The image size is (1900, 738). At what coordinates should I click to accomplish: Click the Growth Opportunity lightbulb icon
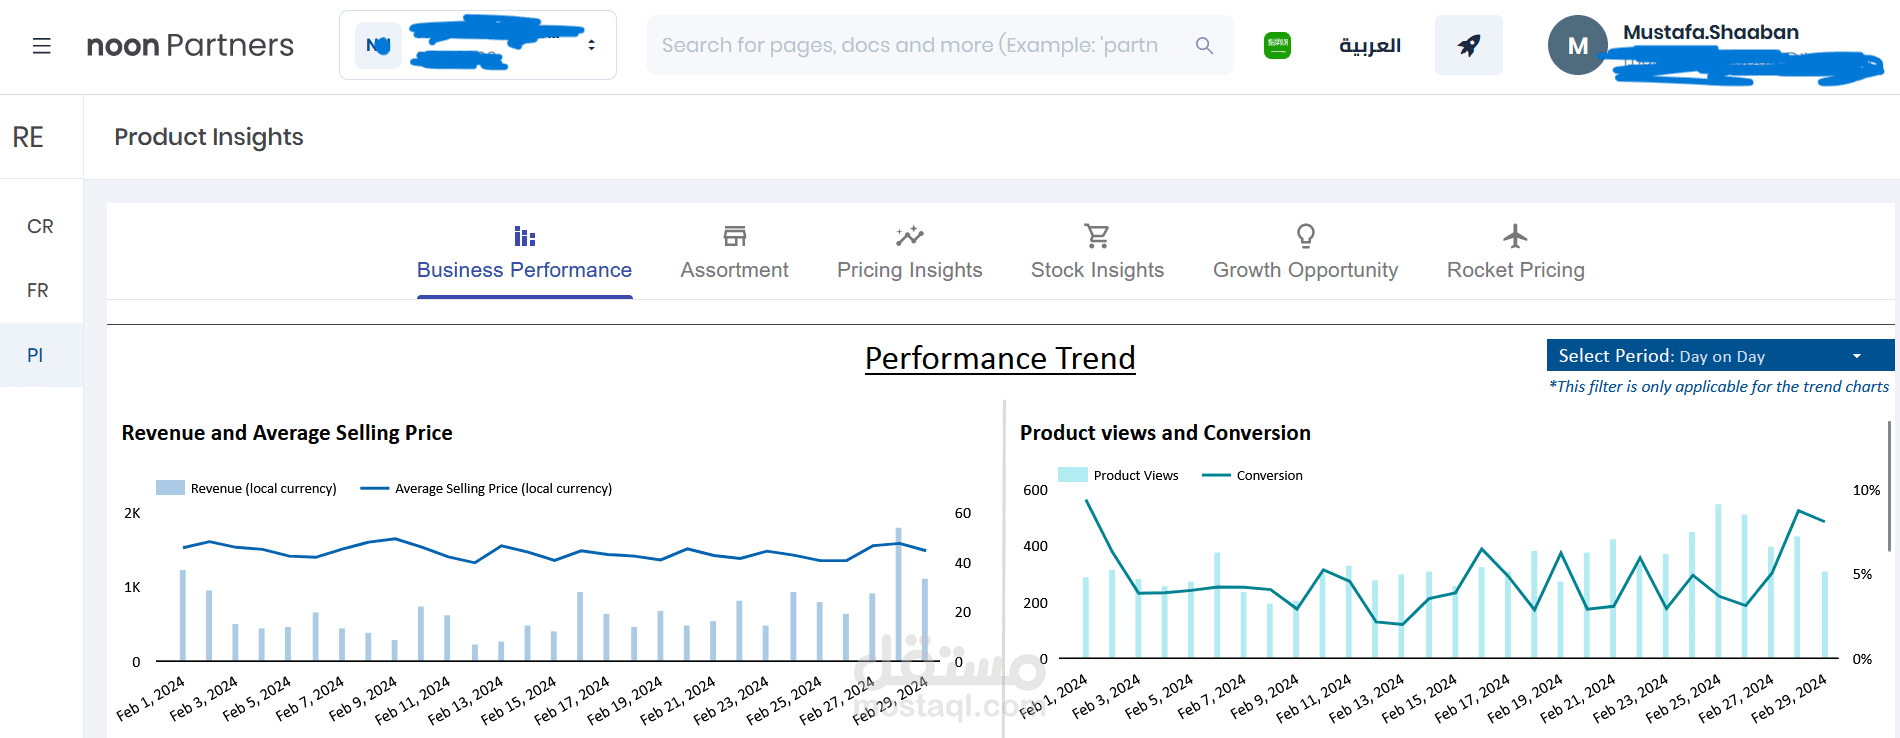1305,236
